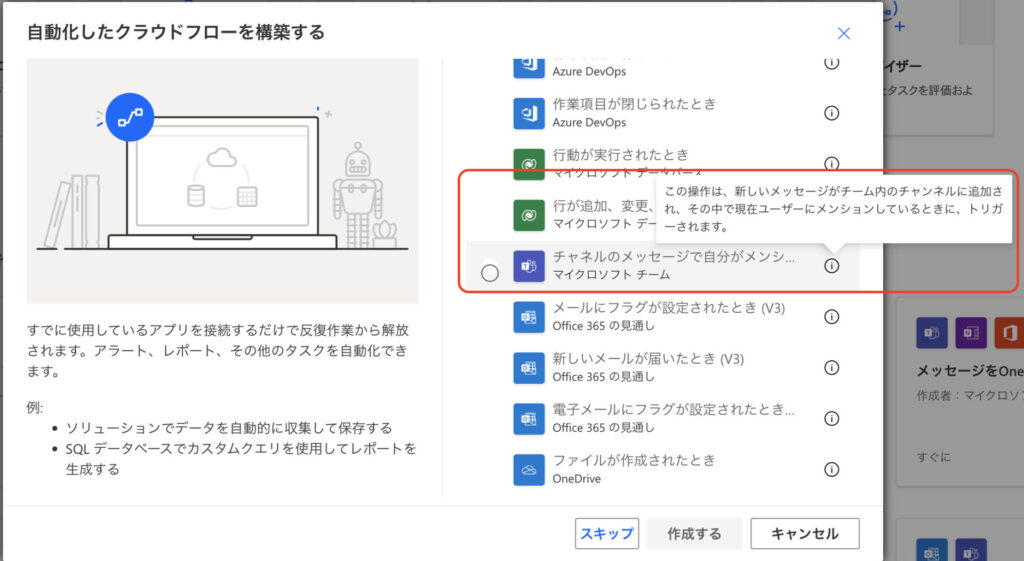Open info icon for メールにフラグが設定されたとき (V3)

coord(831,317)
